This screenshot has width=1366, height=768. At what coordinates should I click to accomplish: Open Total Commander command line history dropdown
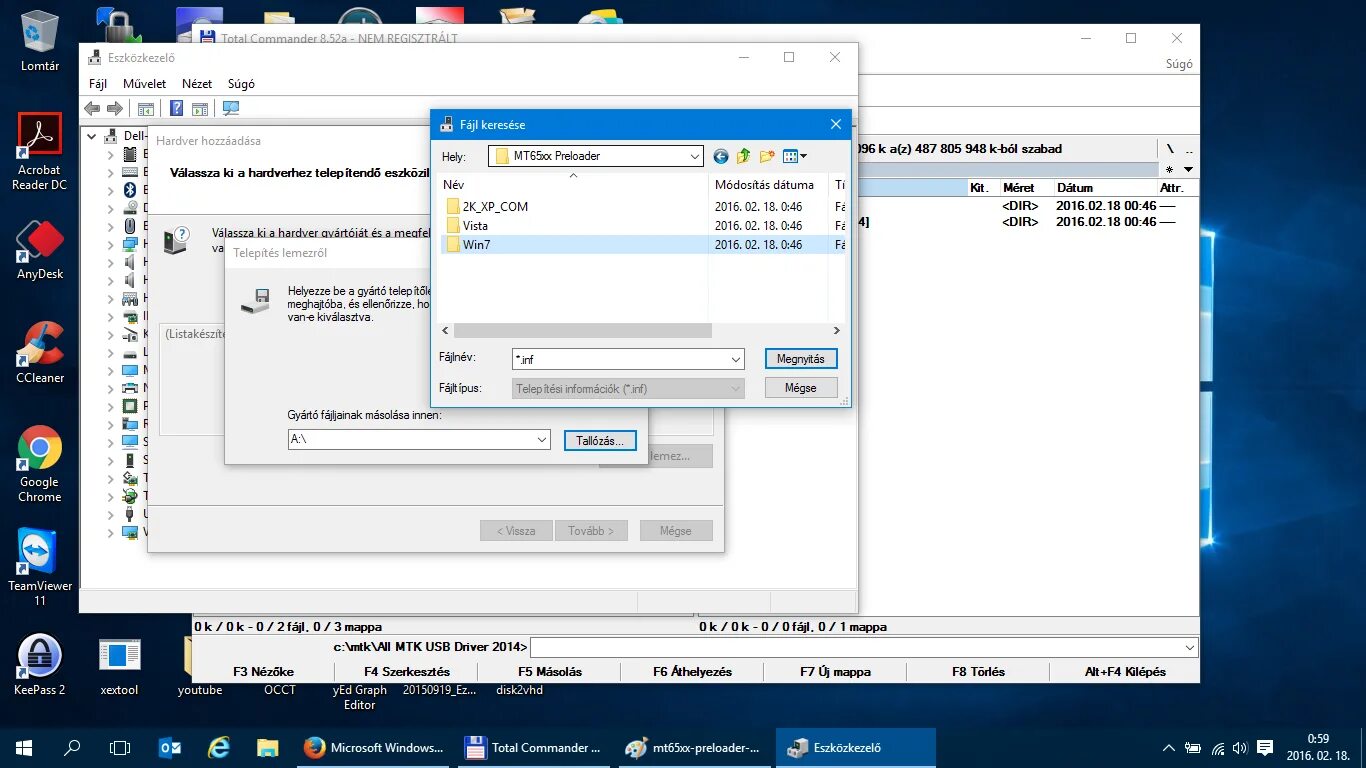(x=1189, y=647)
